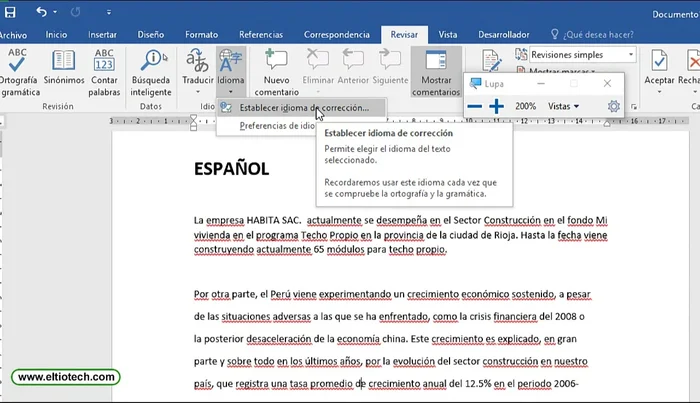Click the word Perú in second paragraph

(280, 294)
